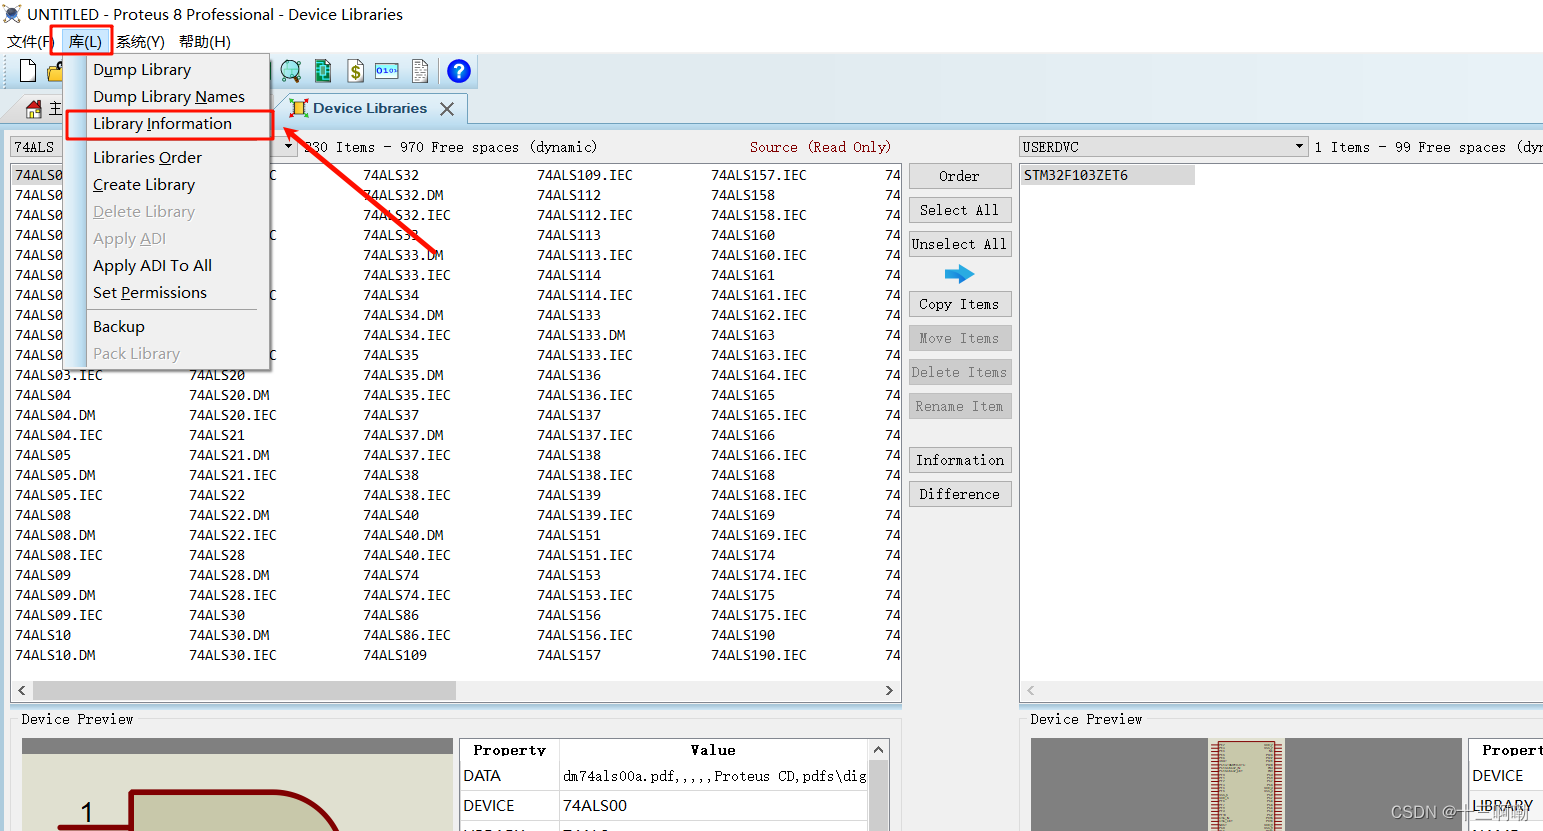Select device 74ALS190.IEC in list
The height and width of the screenshot is (831, 1543).
[x=759, y=655]
